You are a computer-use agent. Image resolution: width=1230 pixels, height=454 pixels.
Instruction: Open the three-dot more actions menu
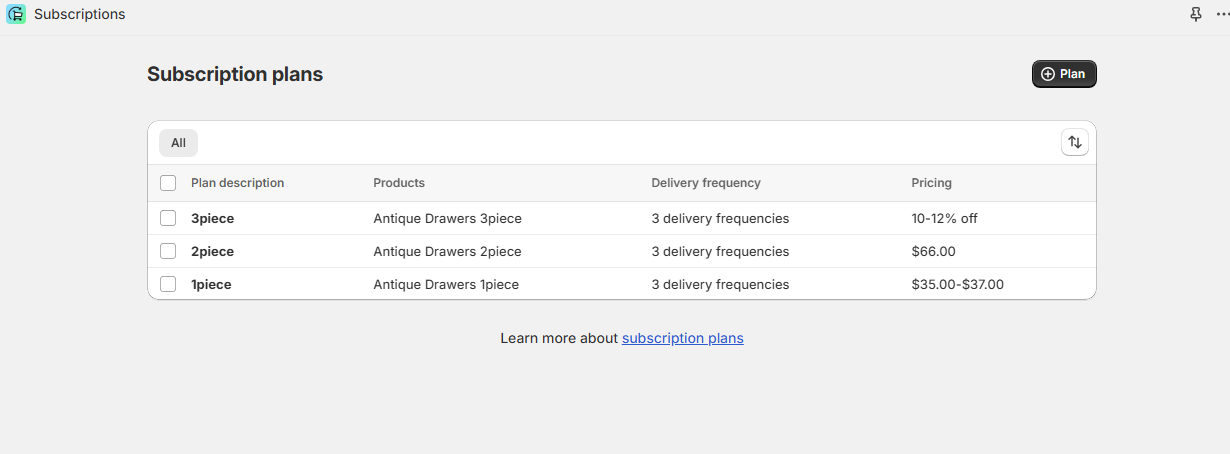(x=1221, y=15)
